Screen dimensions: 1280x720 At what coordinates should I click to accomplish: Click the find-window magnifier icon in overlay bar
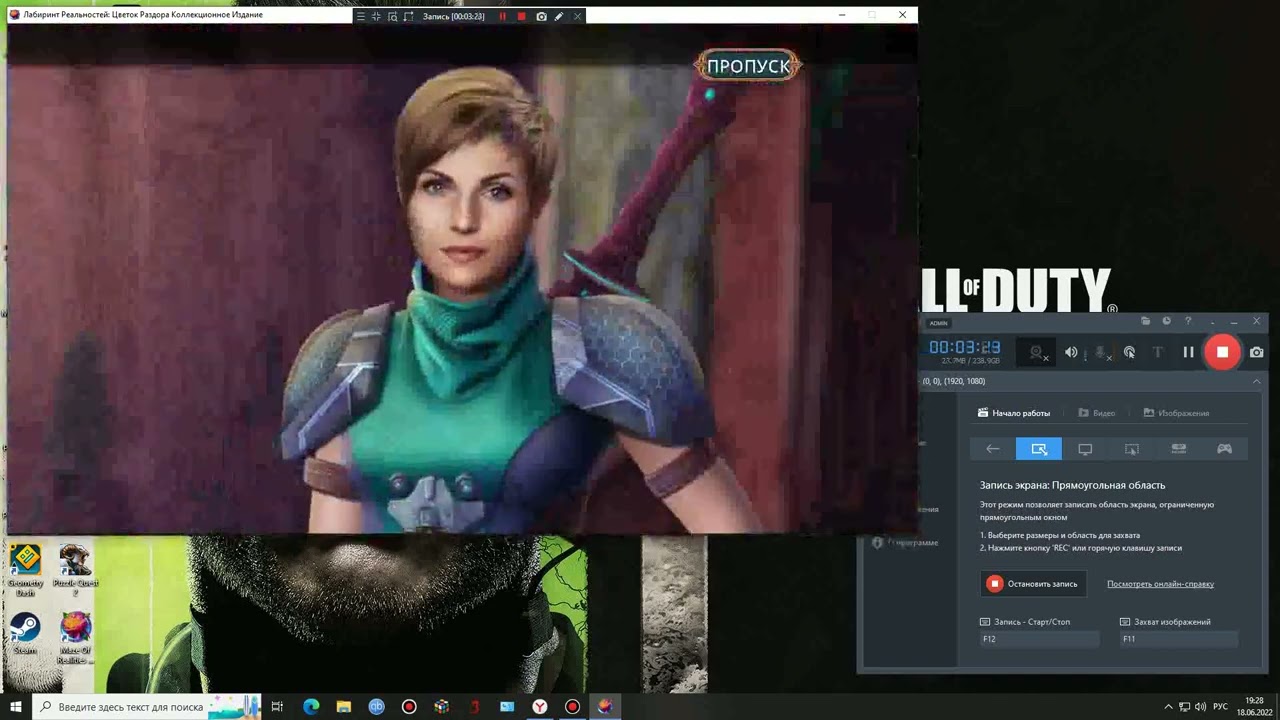392,16
